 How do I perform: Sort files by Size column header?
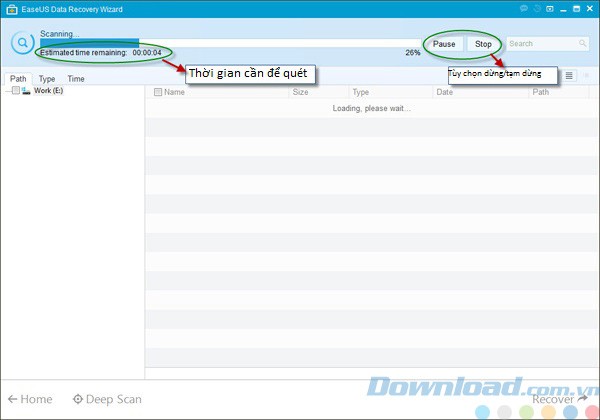coord(300,92)
